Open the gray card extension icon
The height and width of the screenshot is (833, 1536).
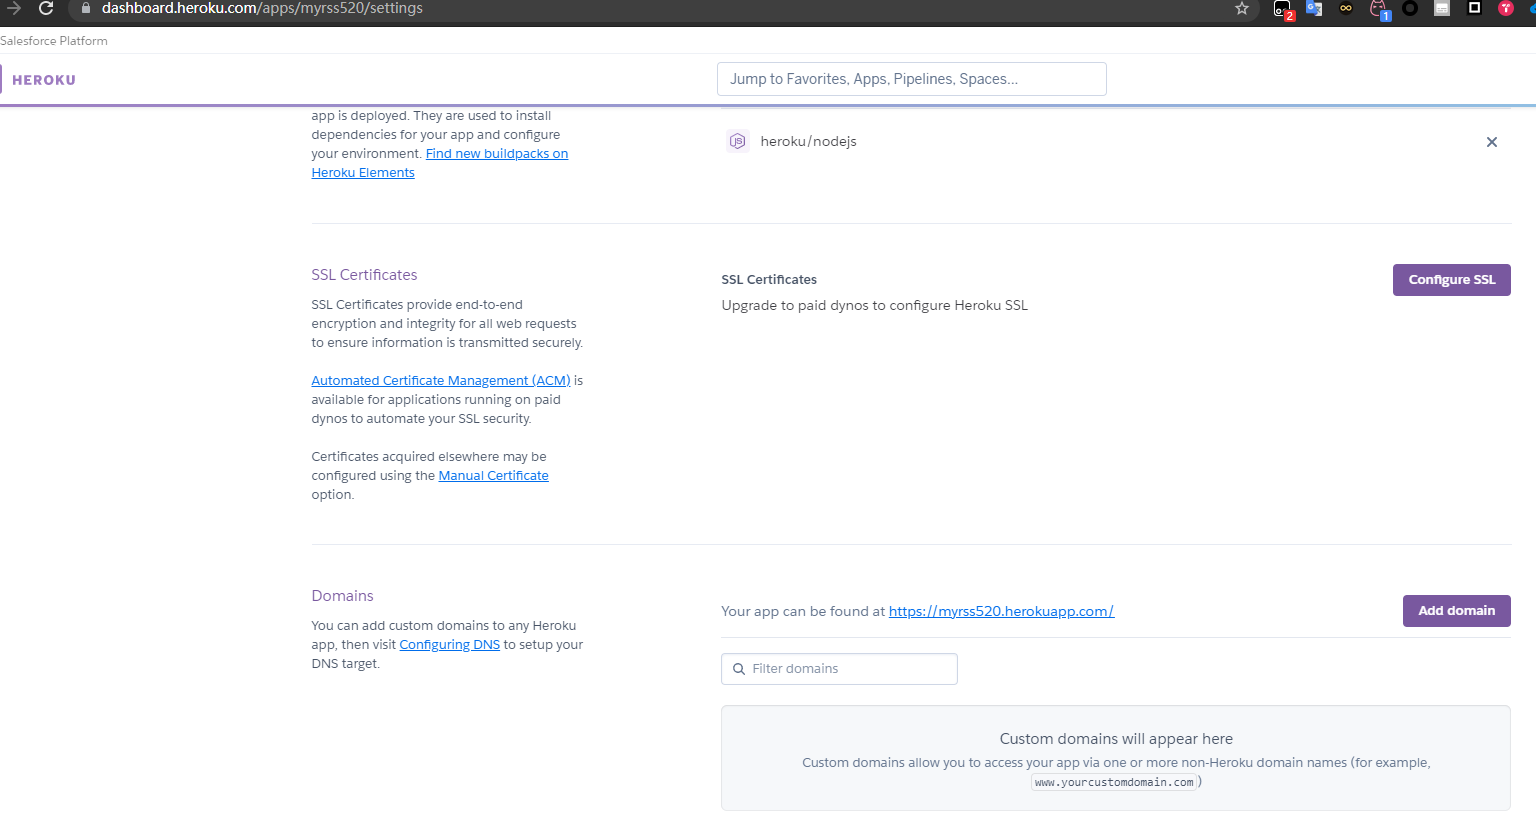point(1442,8)
